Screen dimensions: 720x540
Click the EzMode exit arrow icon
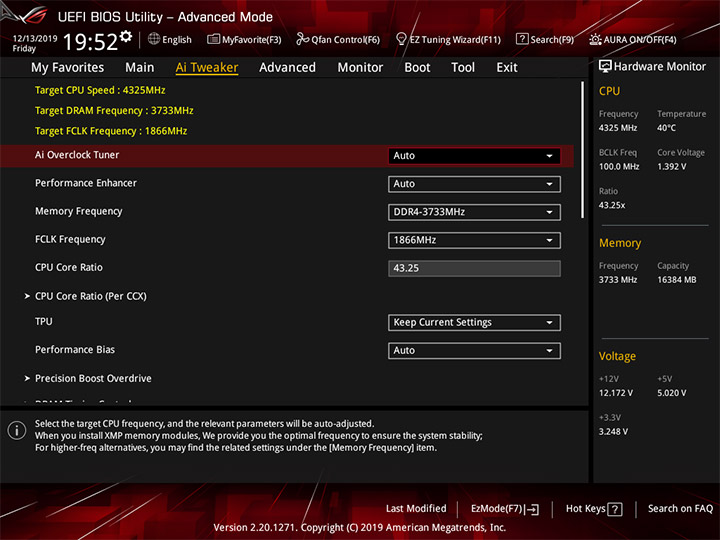[x=532, y=509]
